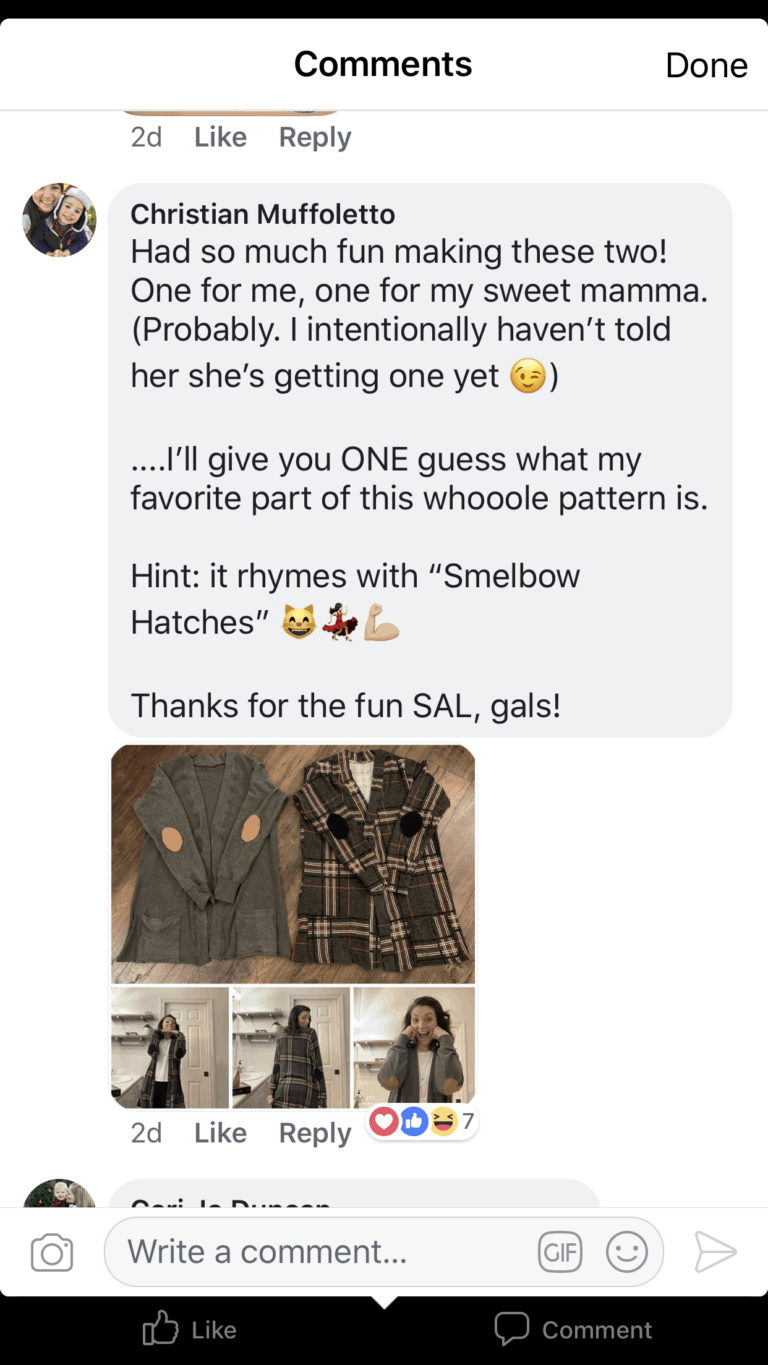Reply to Christian Muffoletto's comment
This screenshot has height=1365, width=768.
(315, 1133)
